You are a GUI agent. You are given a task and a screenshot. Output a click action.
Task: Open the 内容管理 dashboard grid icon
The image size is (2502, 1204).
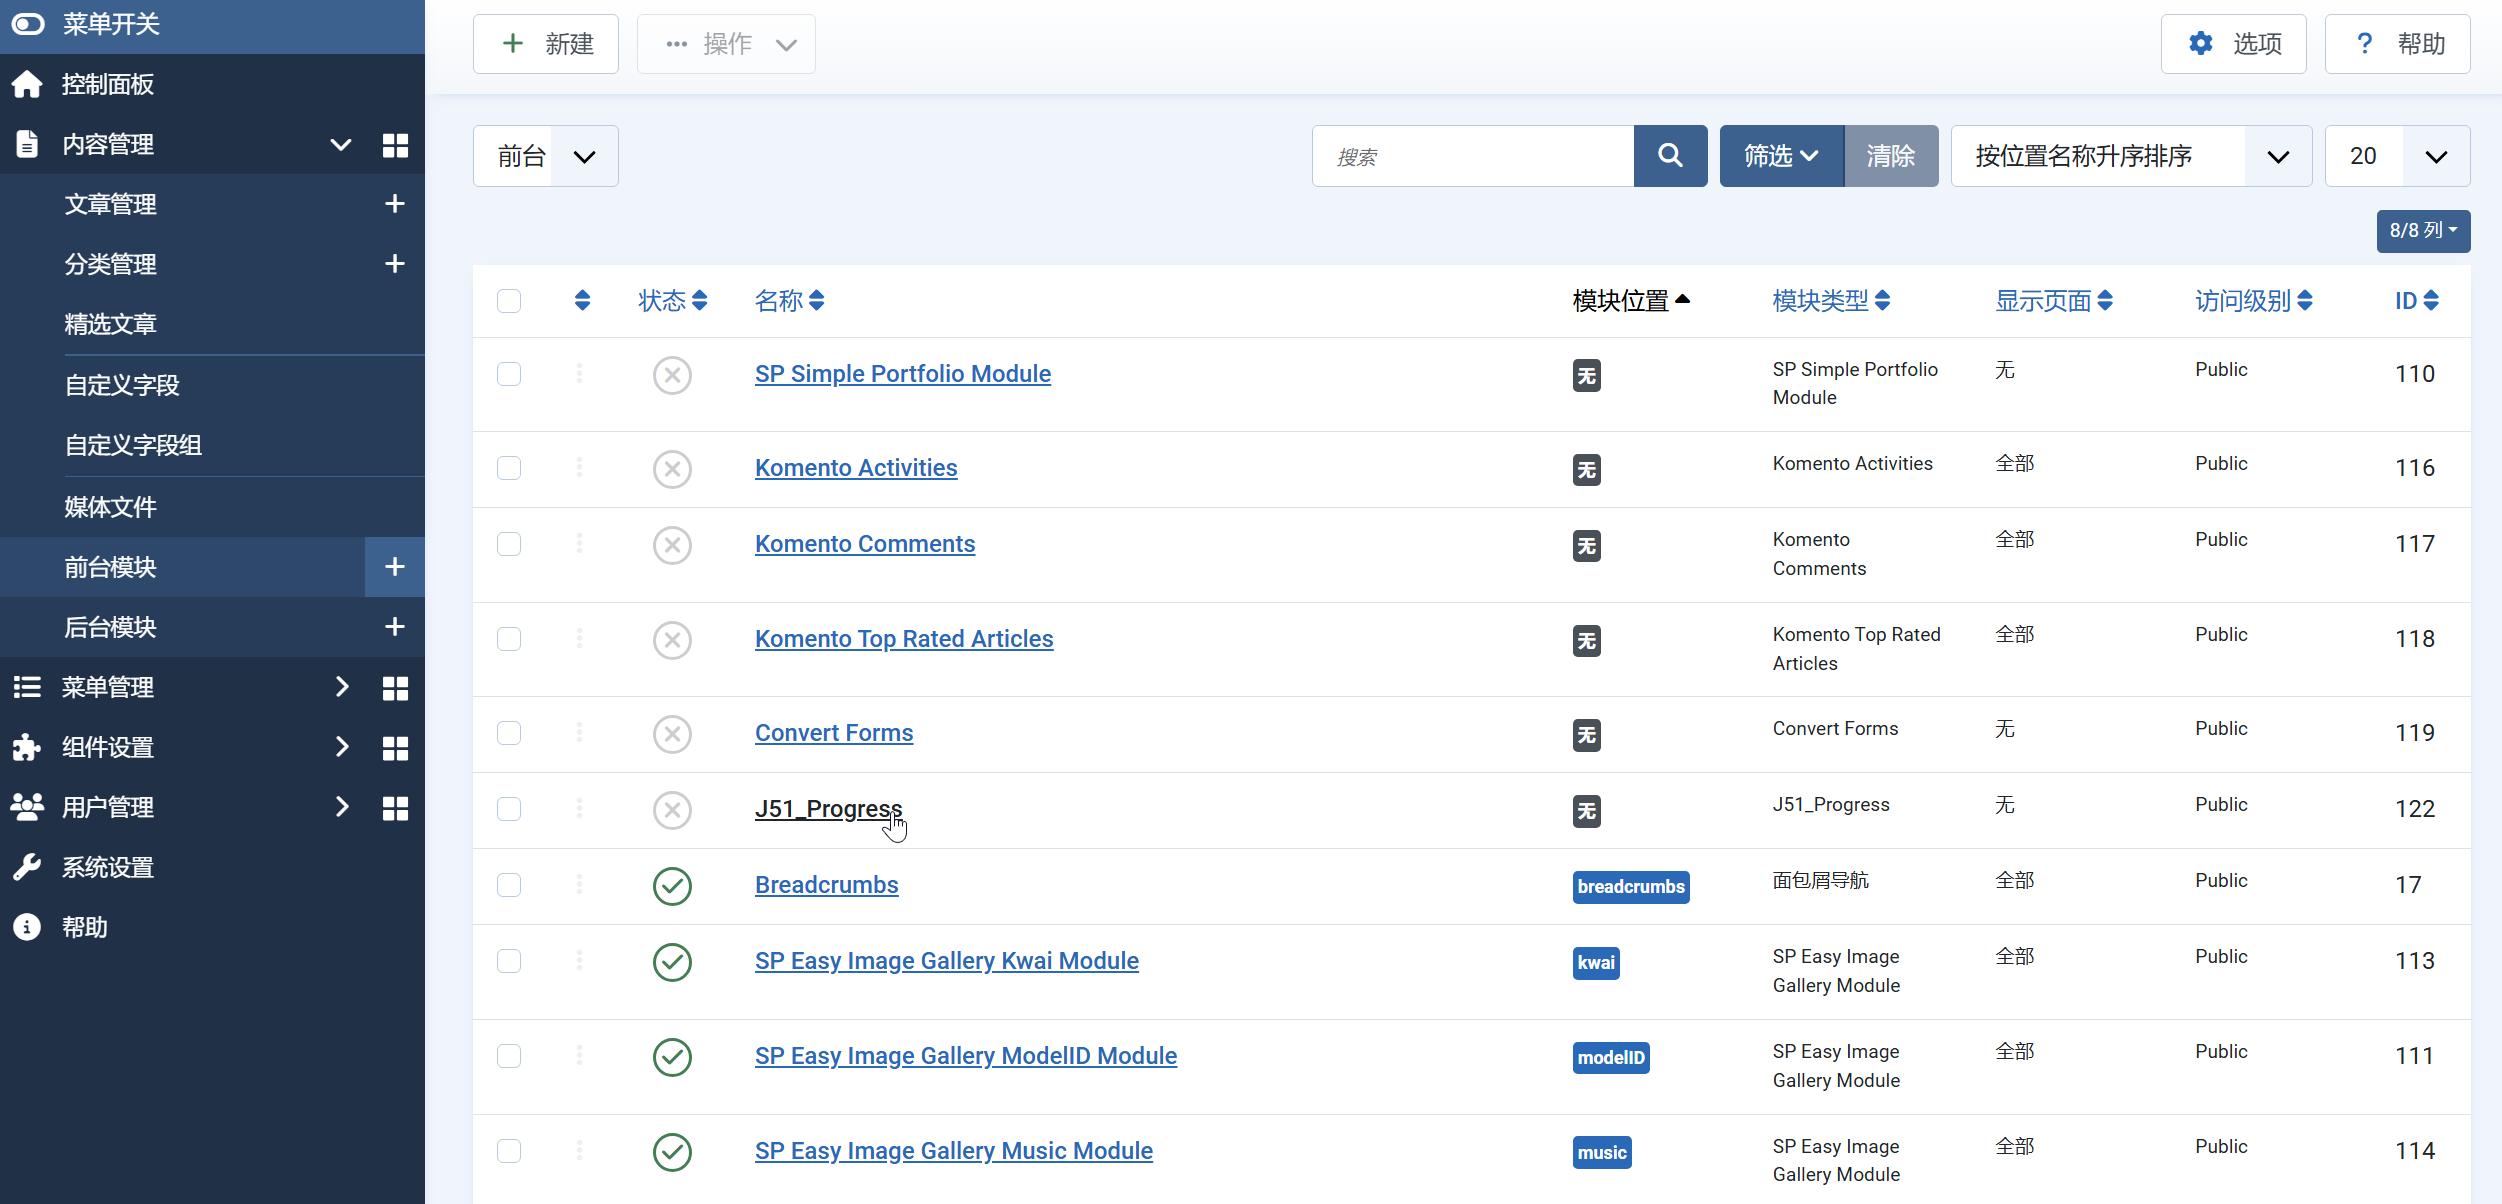tap(395, 145)
